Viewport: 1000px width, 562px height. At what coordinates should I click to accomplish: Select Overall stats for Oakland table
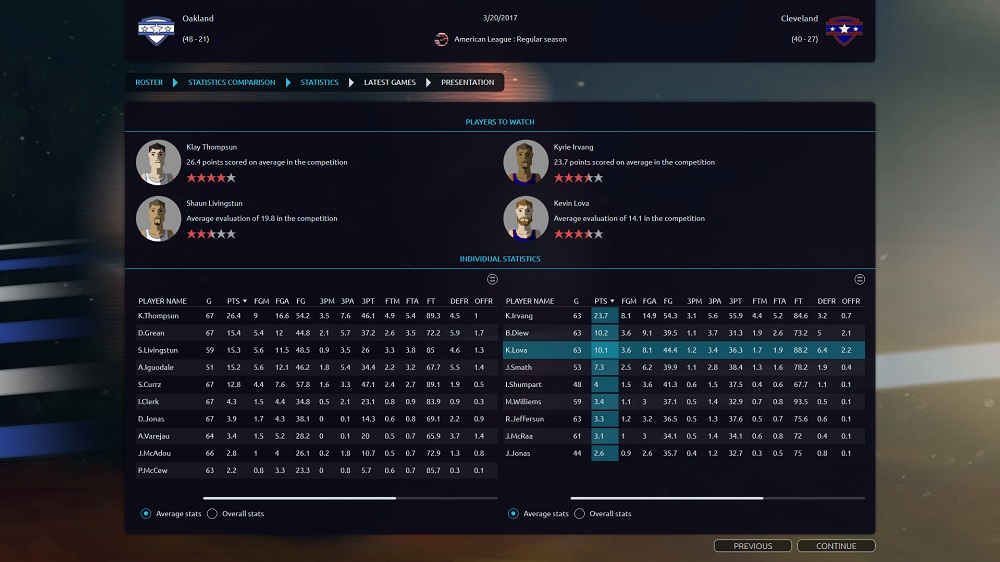point(214,514)
